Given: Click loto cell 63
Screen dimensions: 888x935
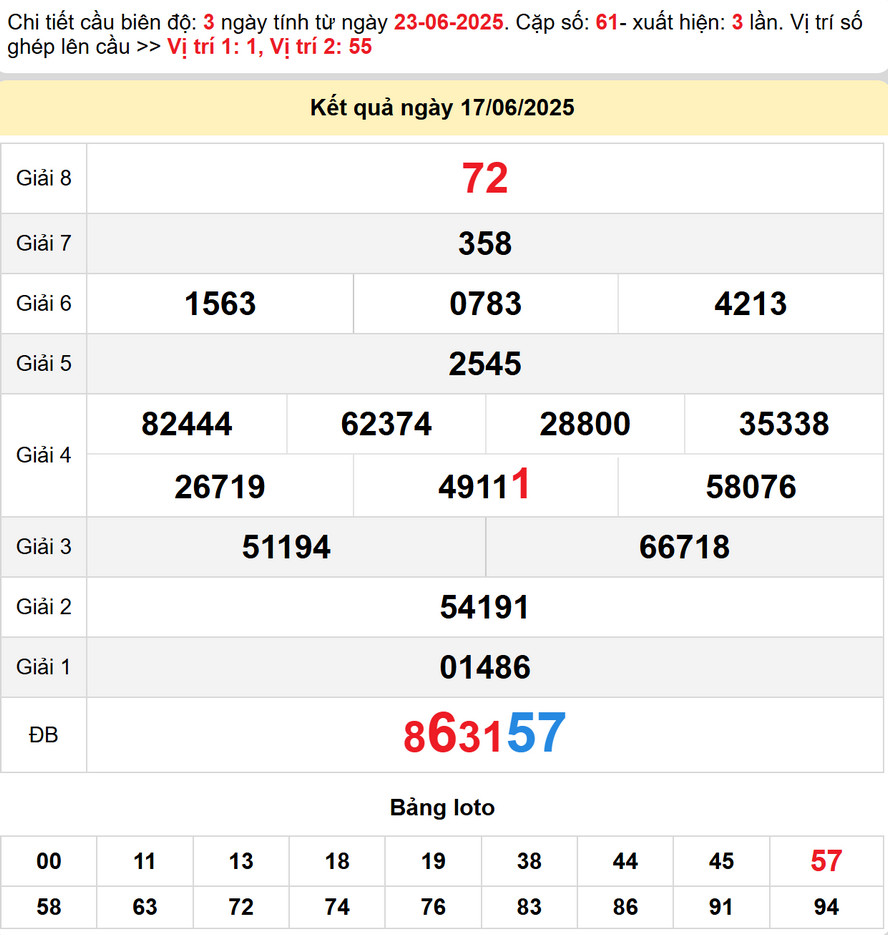Looking at the screenshot, I should [x=145, y=907].
